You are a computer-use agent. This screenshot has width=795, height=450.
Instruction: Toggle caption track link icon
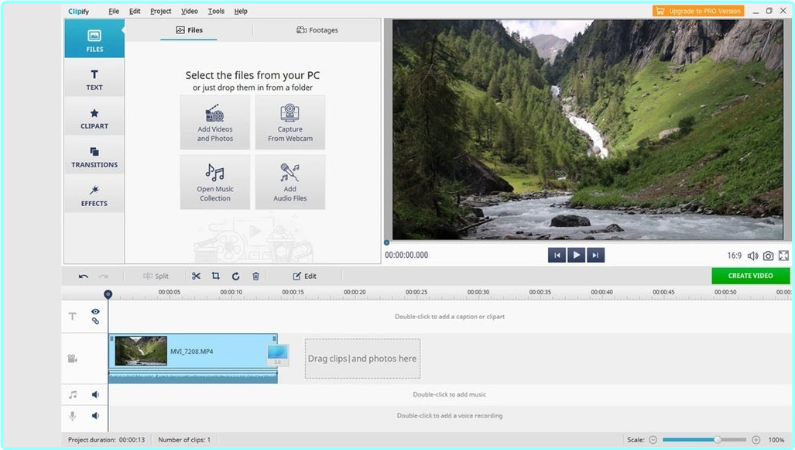click(x=95, y=321)
